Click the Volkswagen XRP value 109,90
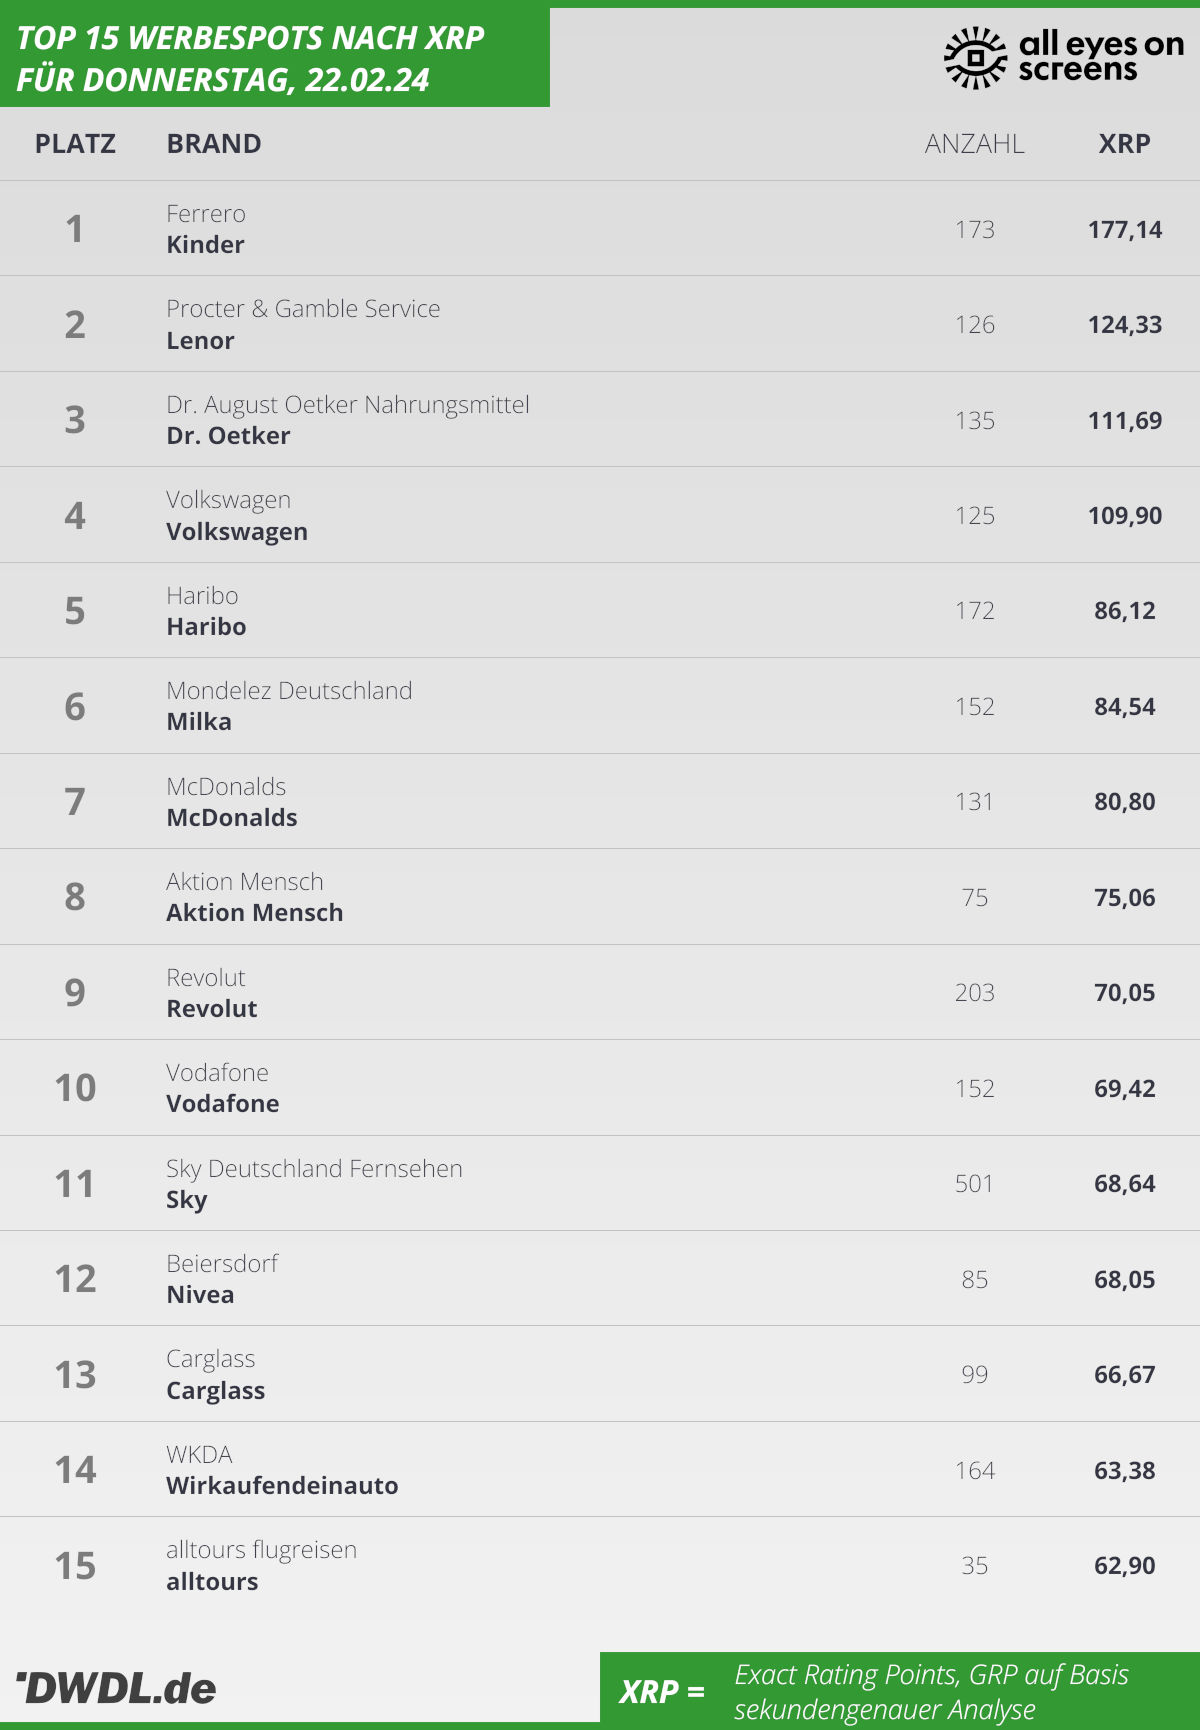This screenshot has height=1730, width=1200. point(1125,516)
